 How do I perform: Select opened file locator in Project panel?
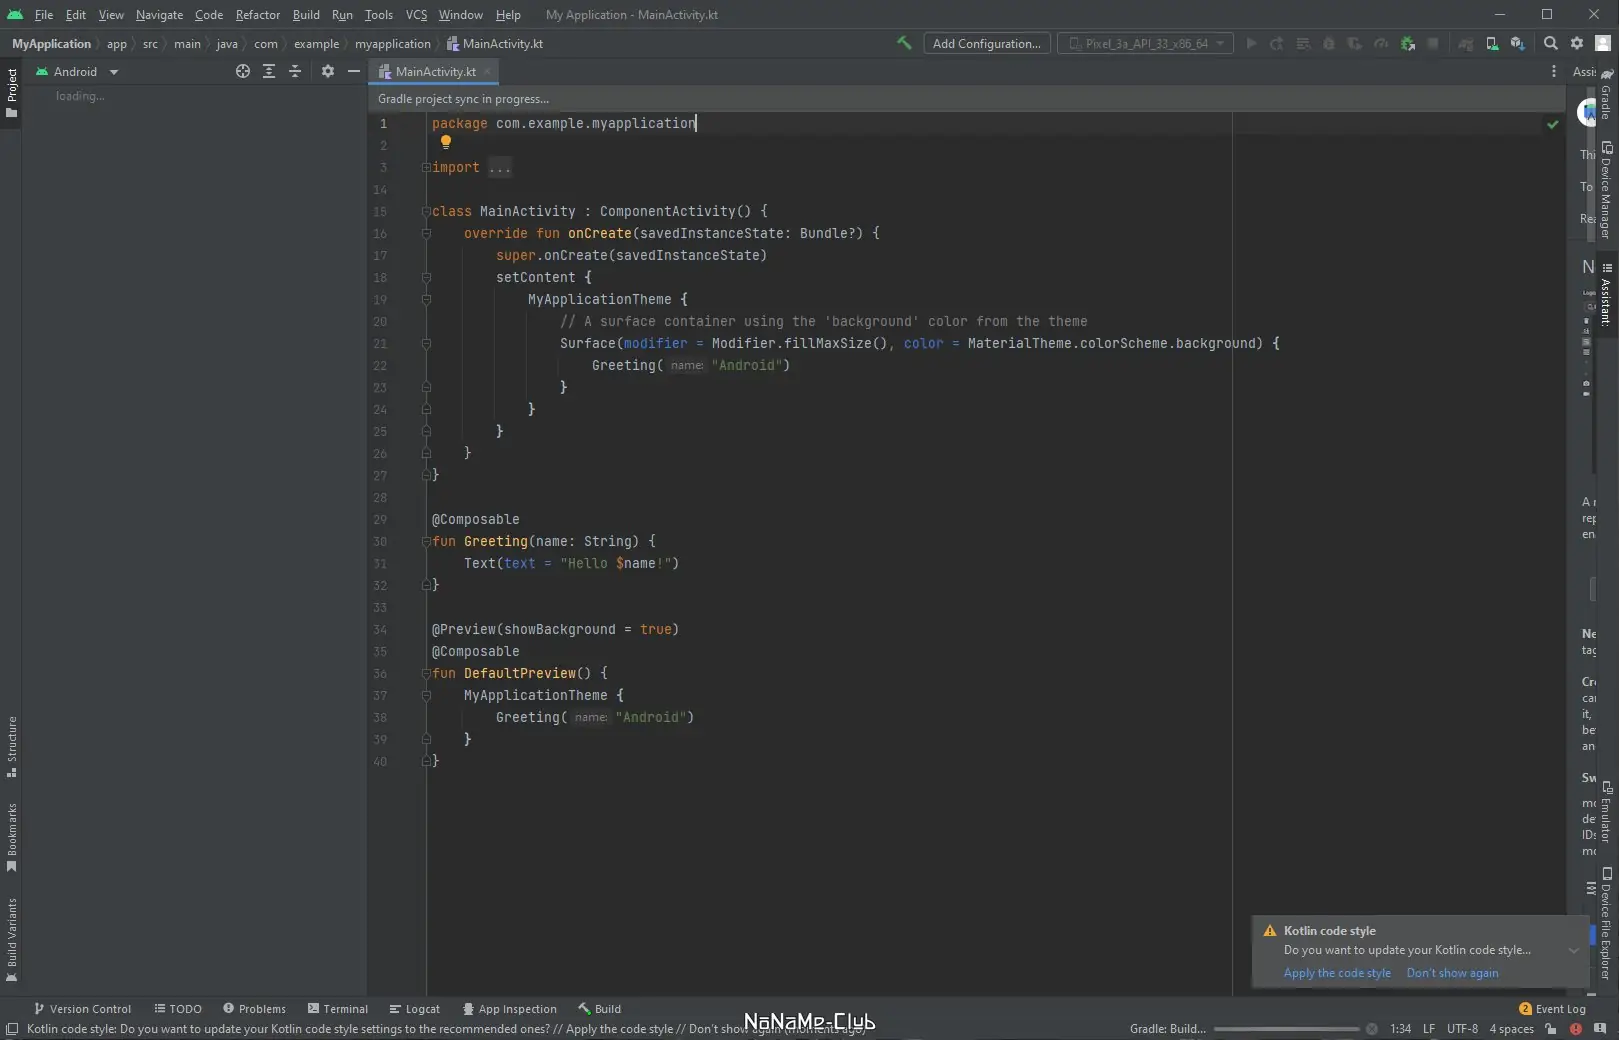click(242, 71)
